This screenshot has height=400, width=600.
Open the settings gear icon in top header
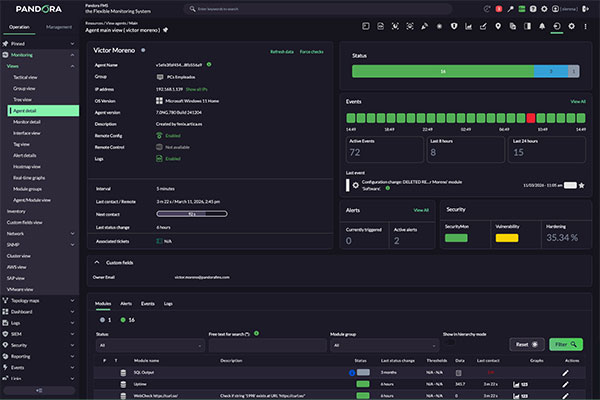pyautogui.click(x=544, y=9)
